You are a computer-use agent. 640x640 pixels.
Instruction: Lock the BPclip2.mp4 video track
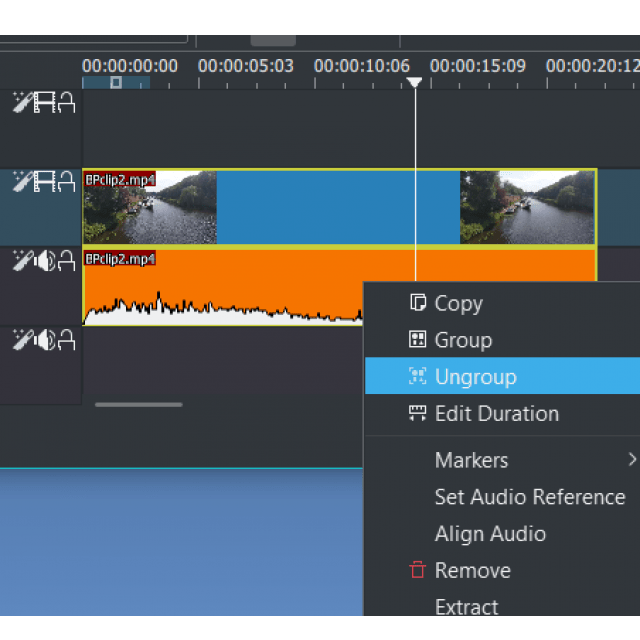(x=66, y=182)
